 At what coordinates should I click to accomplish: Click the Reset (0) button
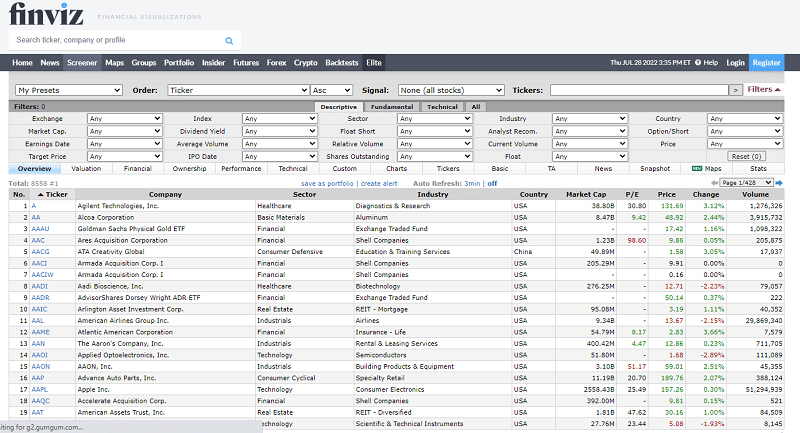pyautogui.click(x=746, y=157)
